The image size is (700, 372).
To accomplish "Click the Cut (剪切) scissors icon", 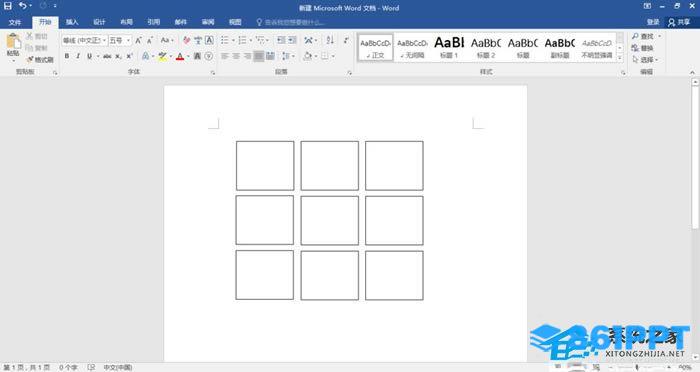I will [x=29, y=36].
